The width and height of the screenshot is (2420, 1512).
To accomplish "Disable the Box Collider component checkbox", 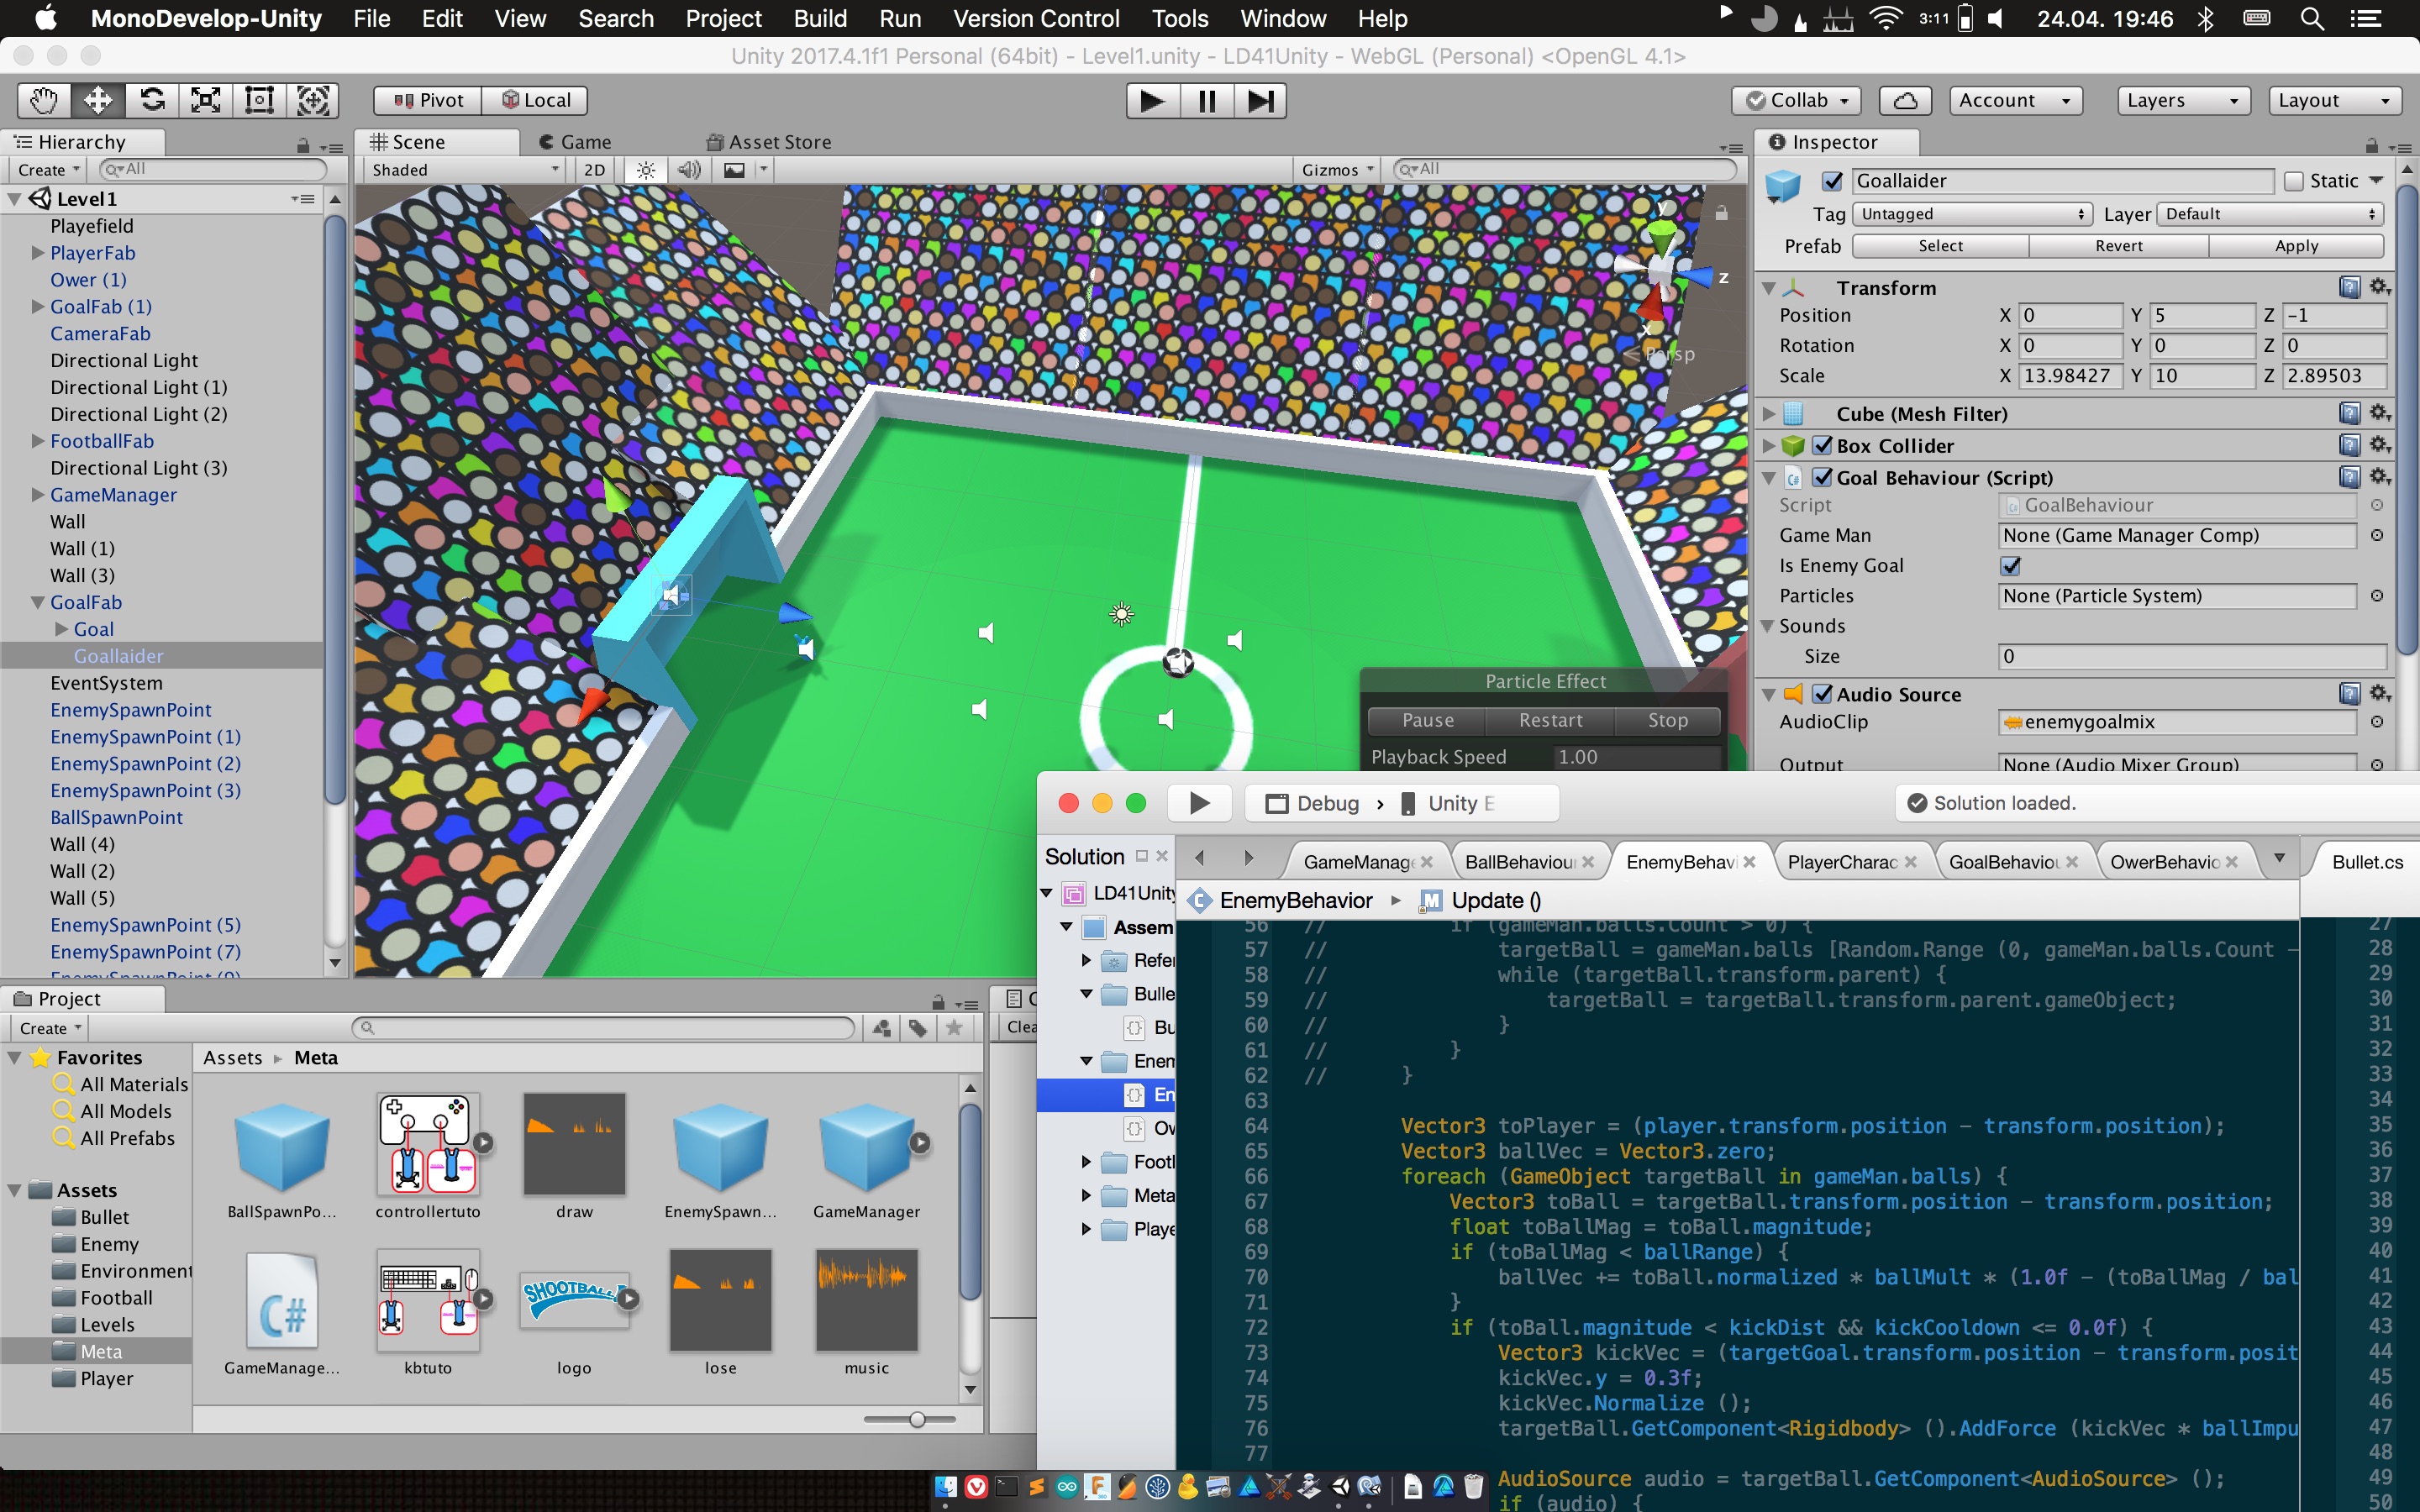I will [1823, 446].
